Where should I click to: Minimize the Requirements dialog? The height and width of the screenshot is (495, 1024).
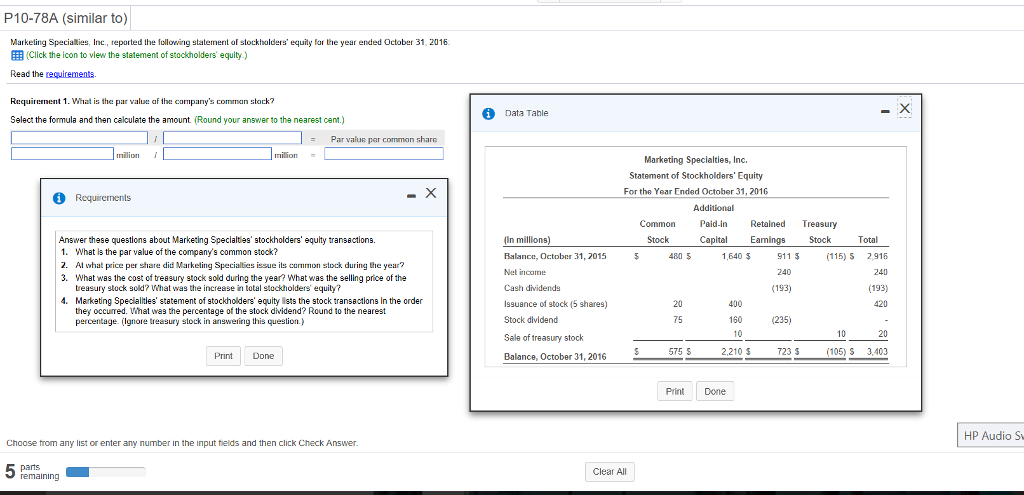[410, 196]
